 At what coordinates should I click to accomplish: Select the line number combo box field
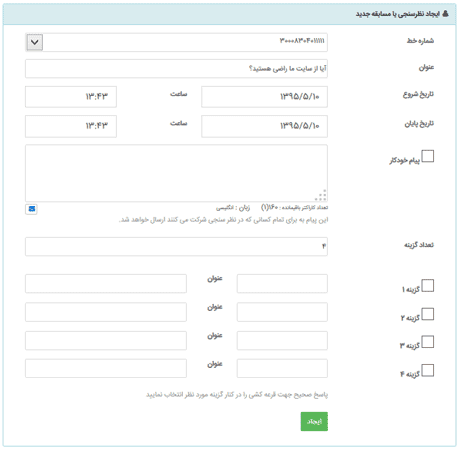[x=176, y=42]
